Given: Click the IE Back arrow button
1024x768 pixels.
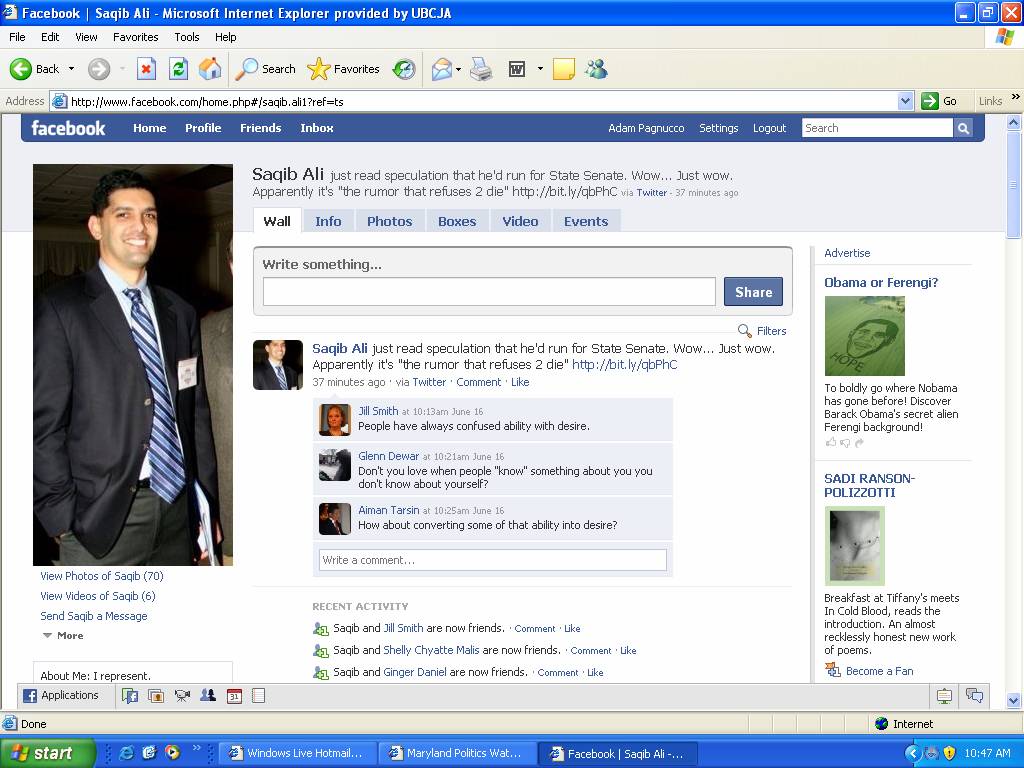Looking at the screenshot, I should click(21, 69).
